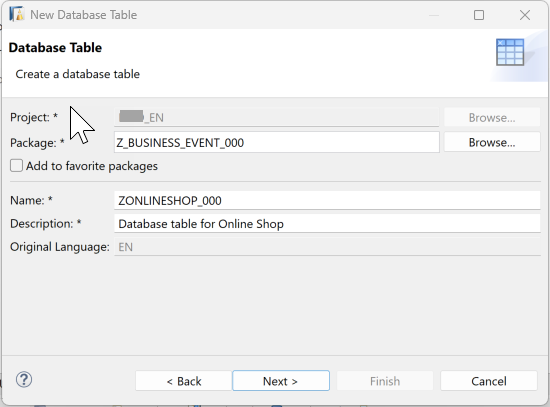Click the 'Description: *' label
Image resolution: width=550 pixels, height=407 pixels.
46,223
